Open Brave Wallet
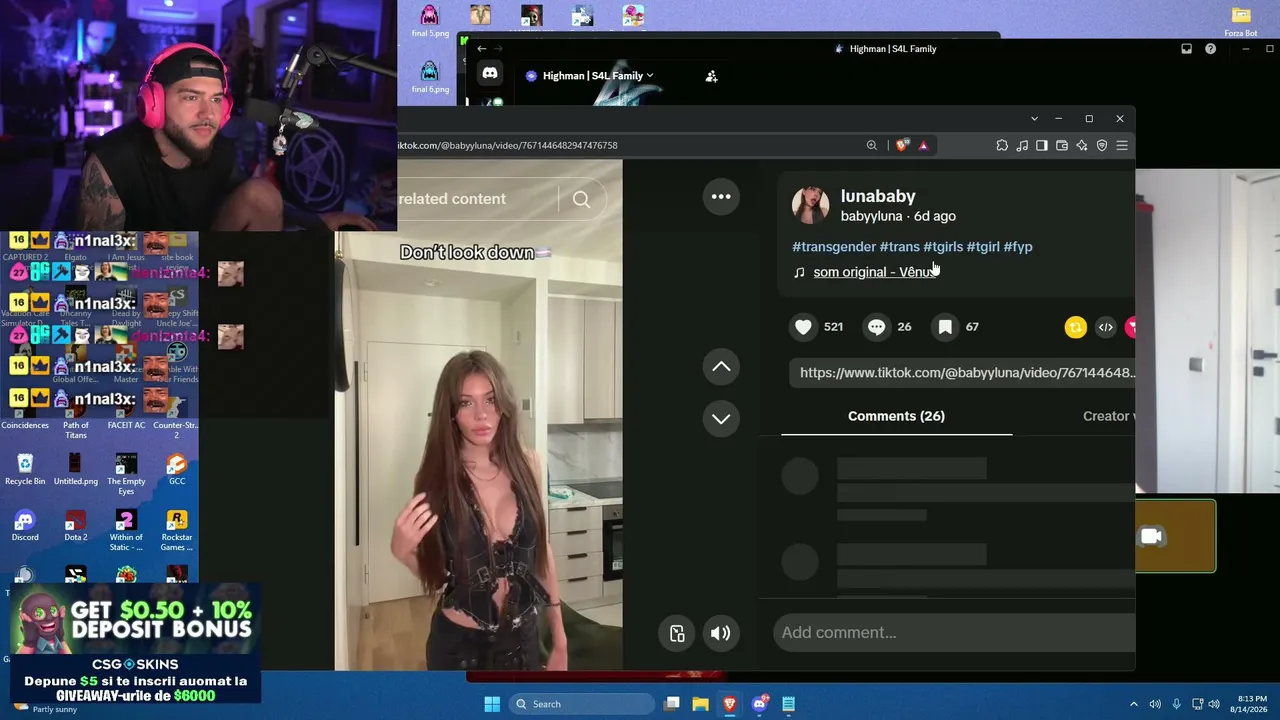The image size is (1280, 720). coord(1062,146)
